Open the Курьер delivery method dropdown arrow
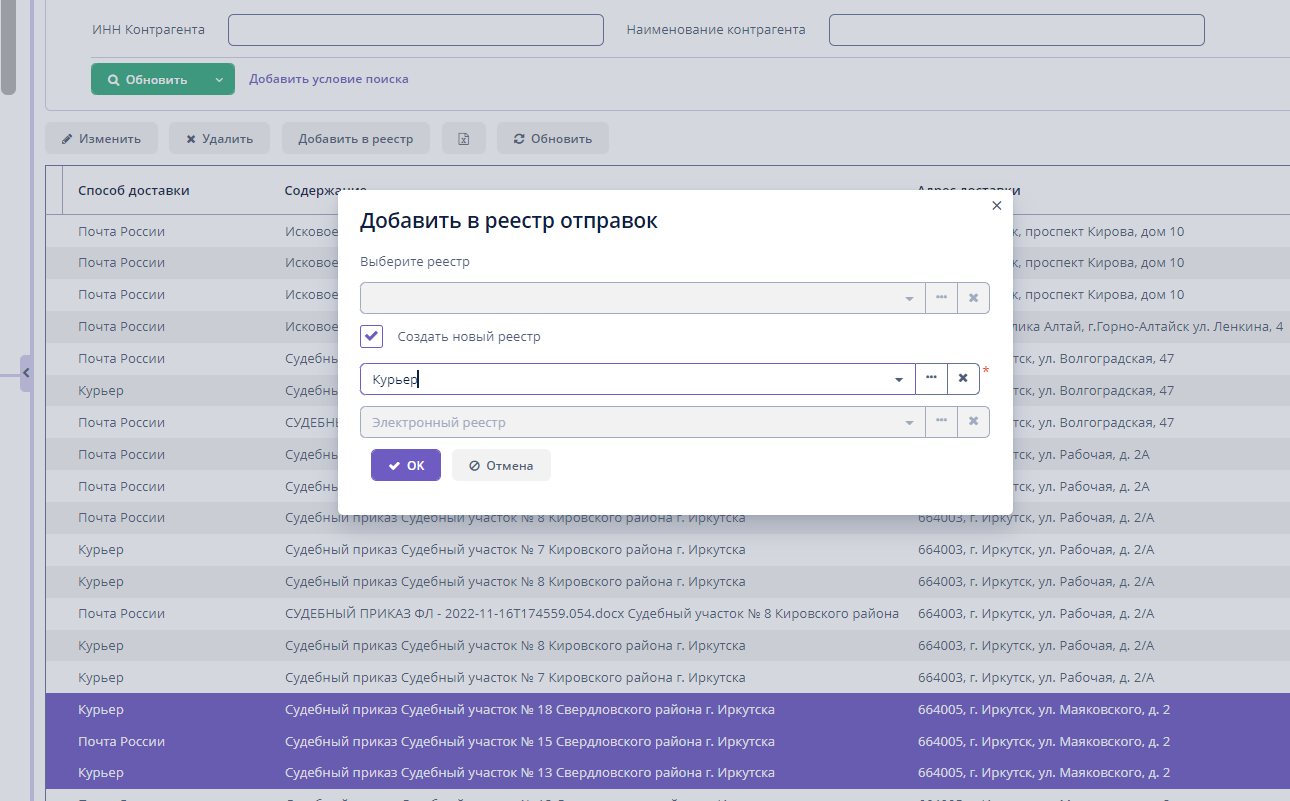Screen dimensions: 1290x801 tap(899, 379)
